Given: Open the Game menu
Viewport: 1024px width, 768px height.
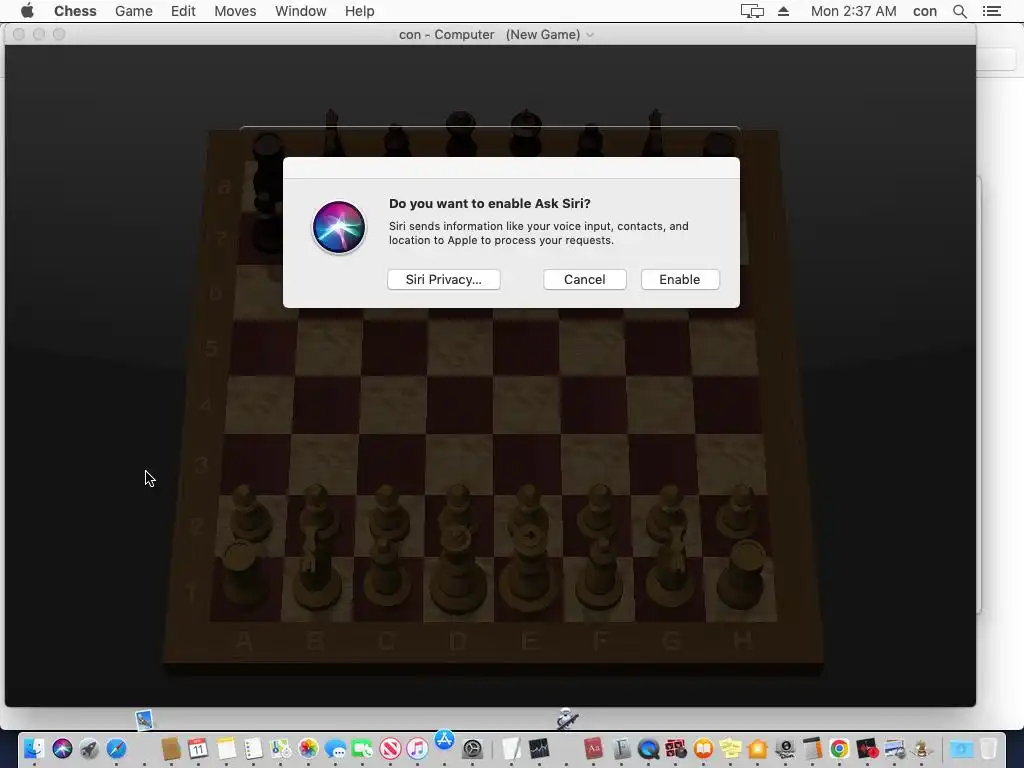Looking at the screenshot, I should pyautogui.click(x=134, y=11).
